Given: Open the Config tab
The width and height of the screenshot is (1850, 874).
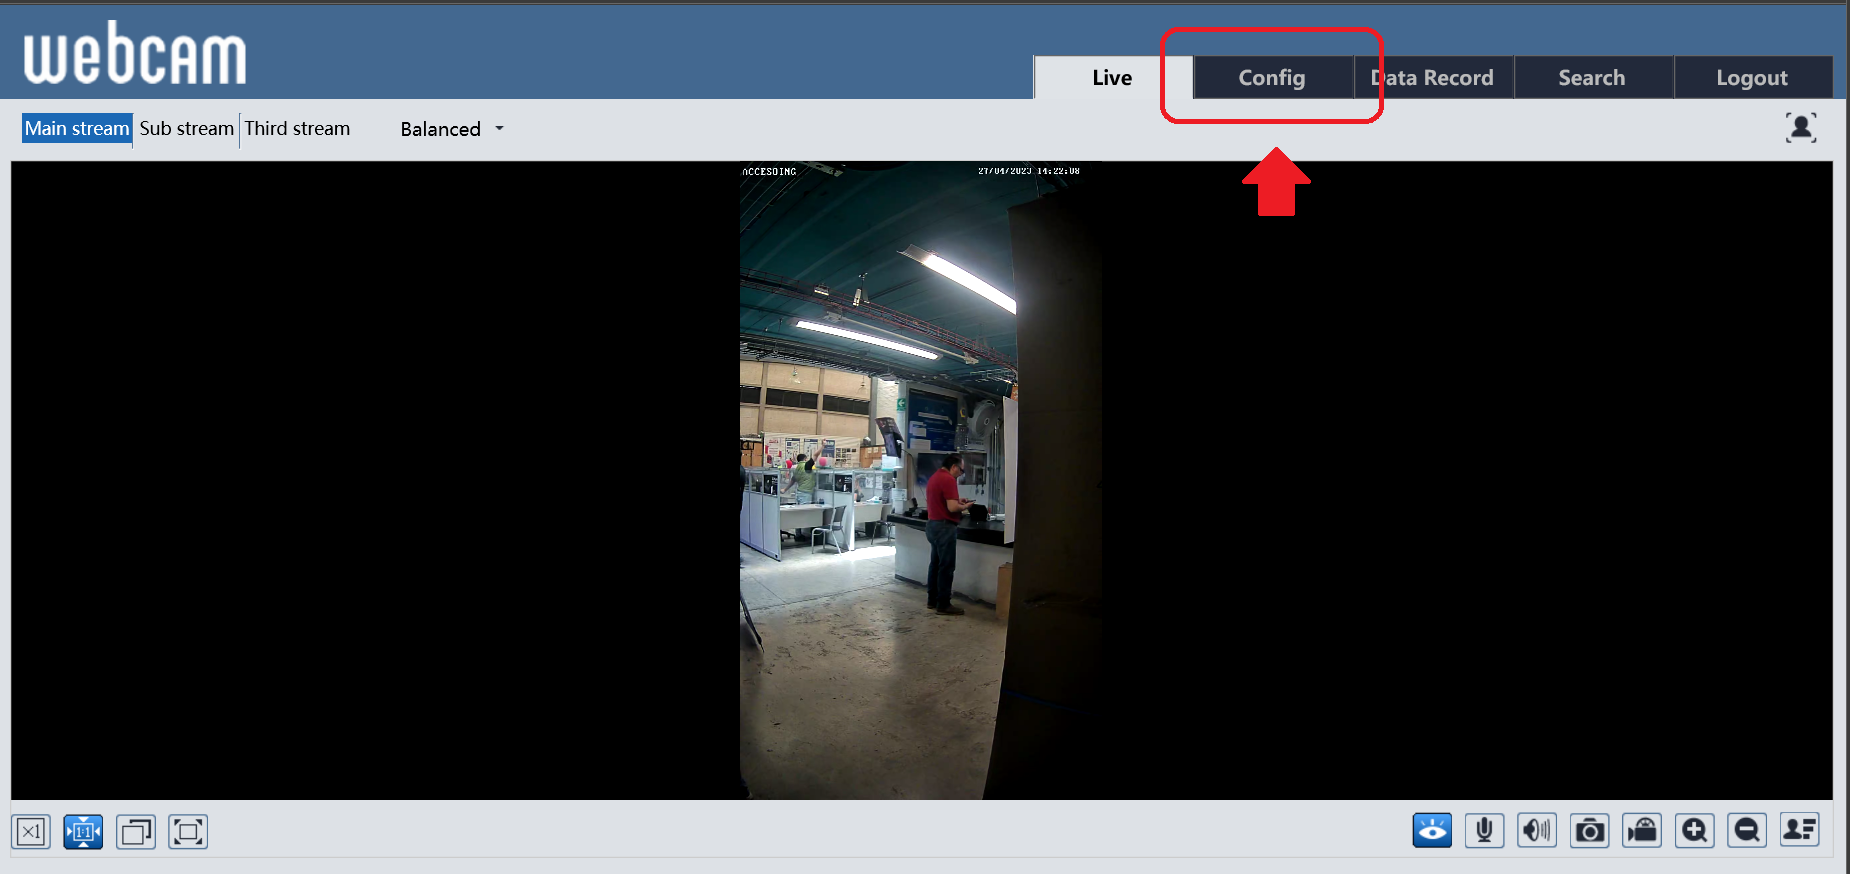Looking at the screenshot, I should 1272,78.
